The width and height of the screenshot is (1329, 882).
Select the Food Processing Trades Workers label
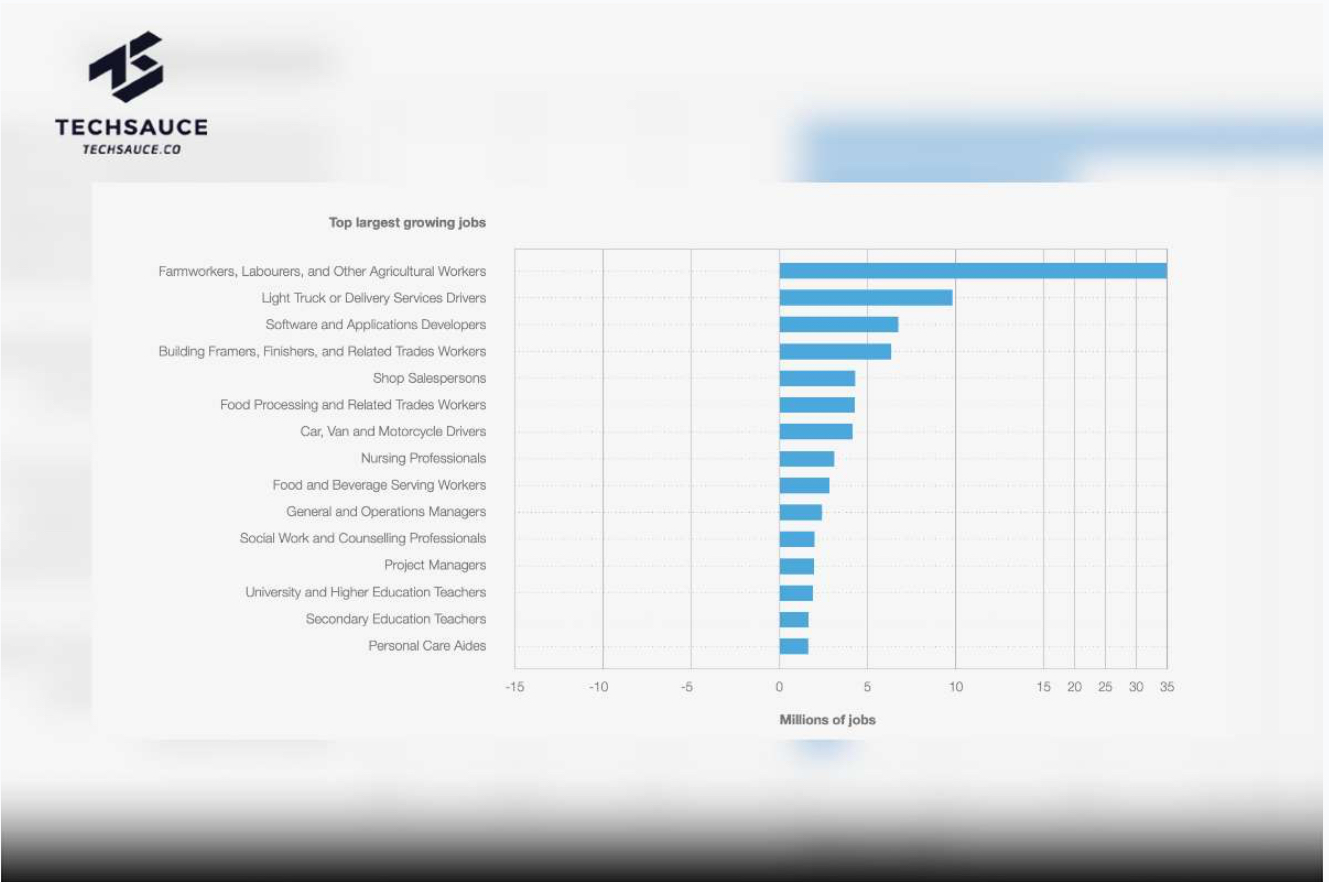[353, 405]
